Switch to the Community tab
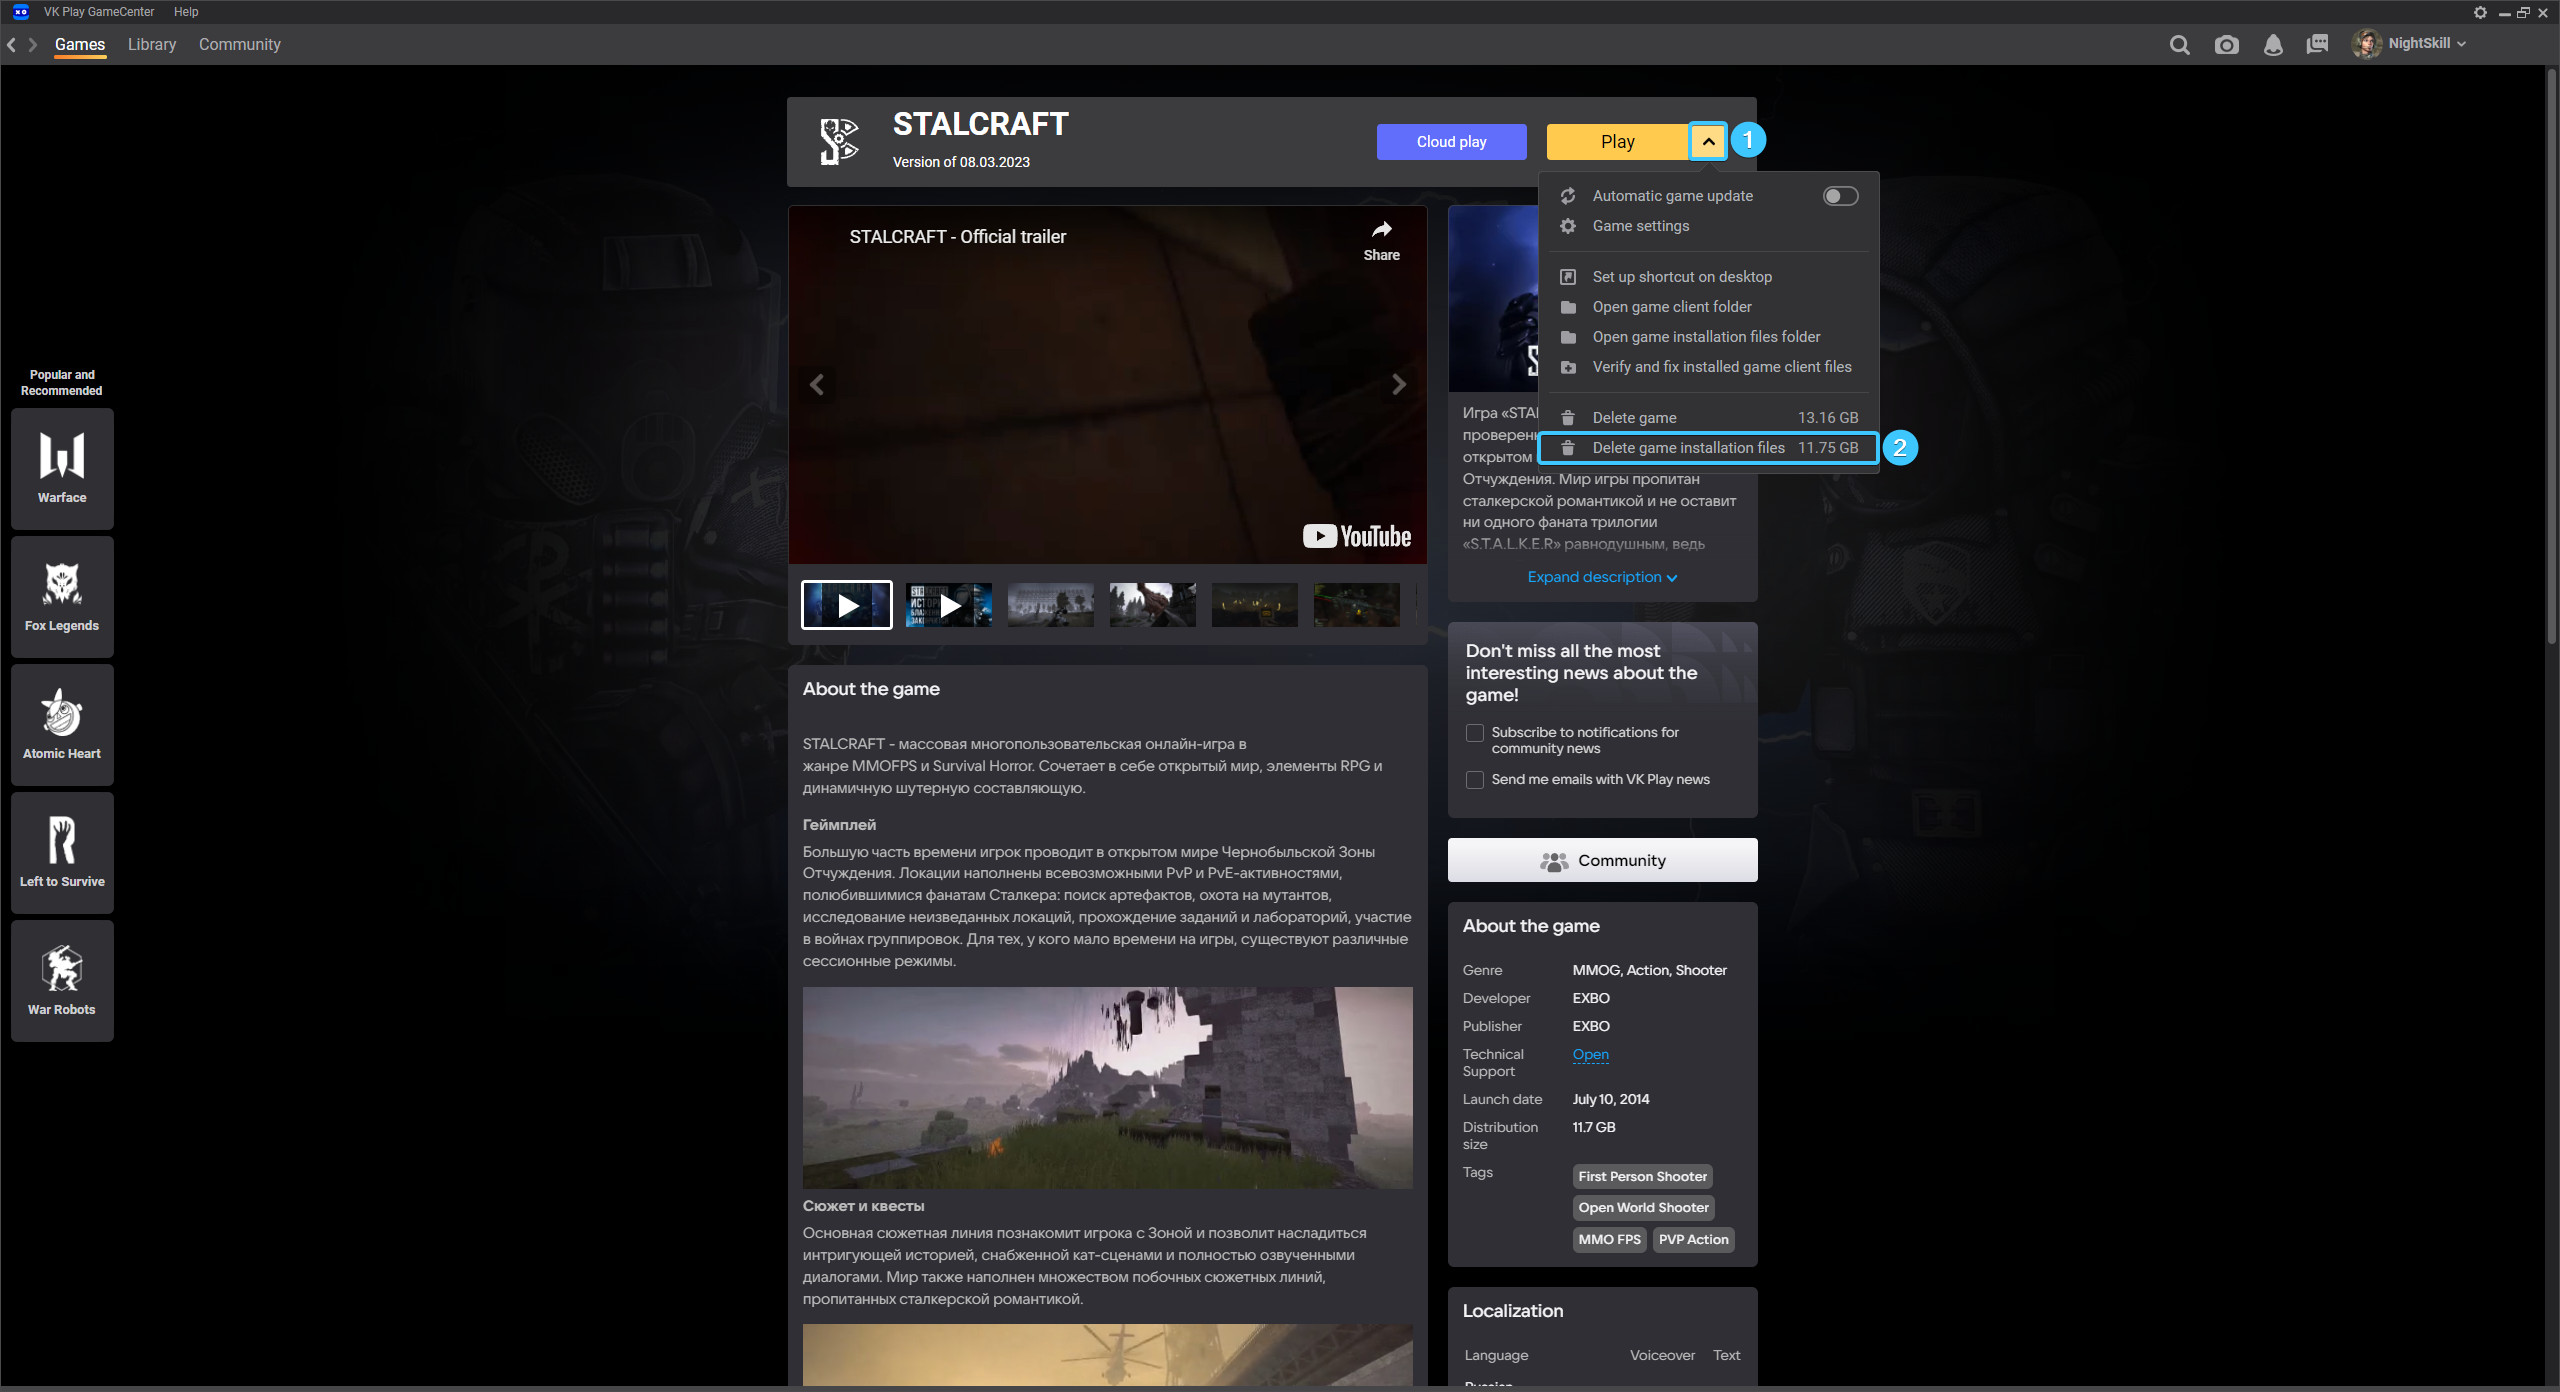This screenshot has width=2560, height=1392. pos(240,44)
